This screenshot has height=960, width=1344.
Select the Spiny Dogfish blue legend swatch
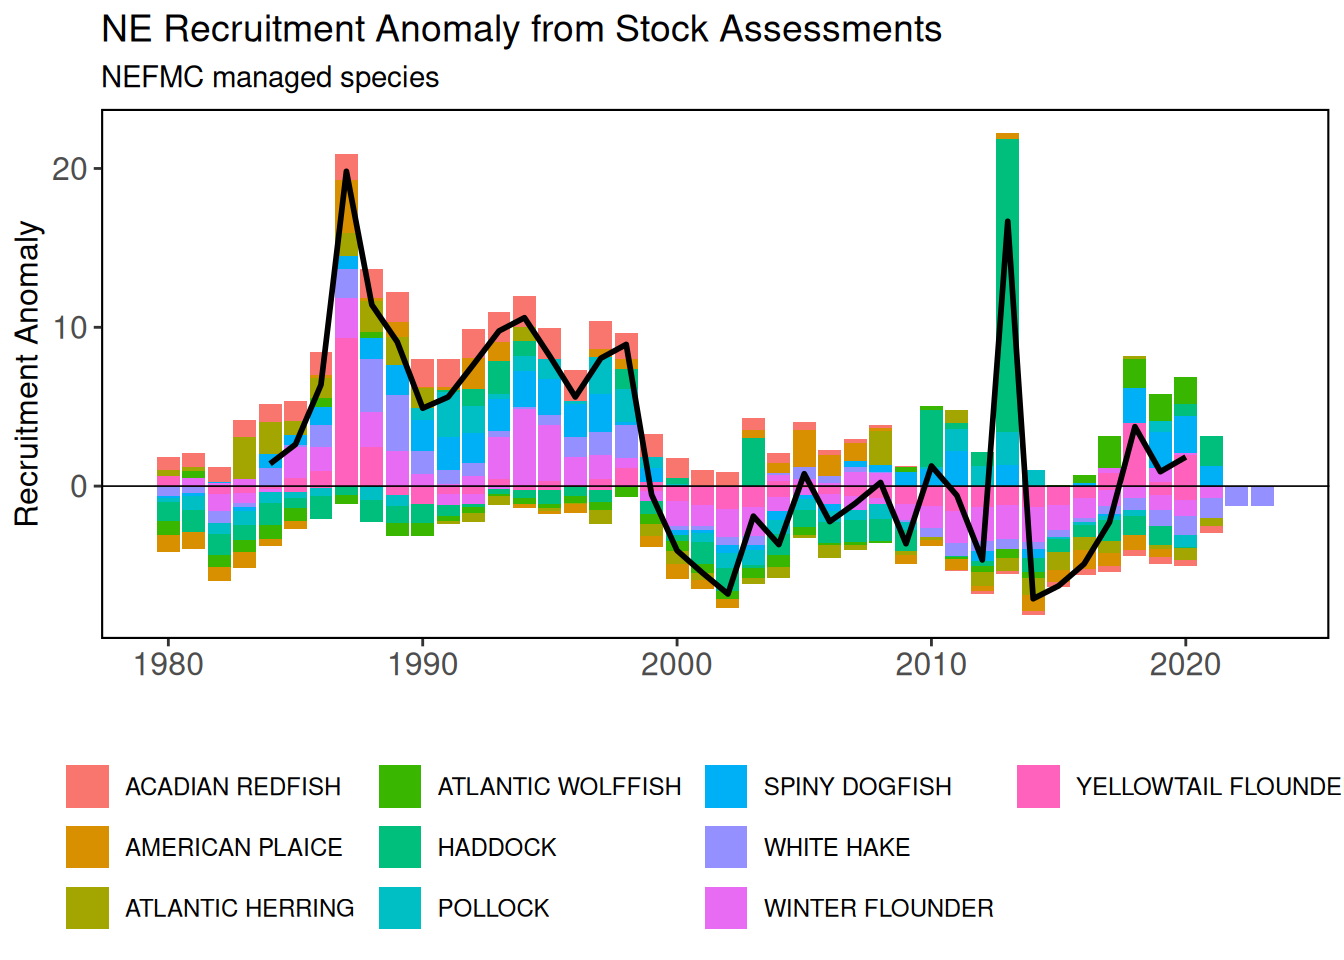click(726, 786)
